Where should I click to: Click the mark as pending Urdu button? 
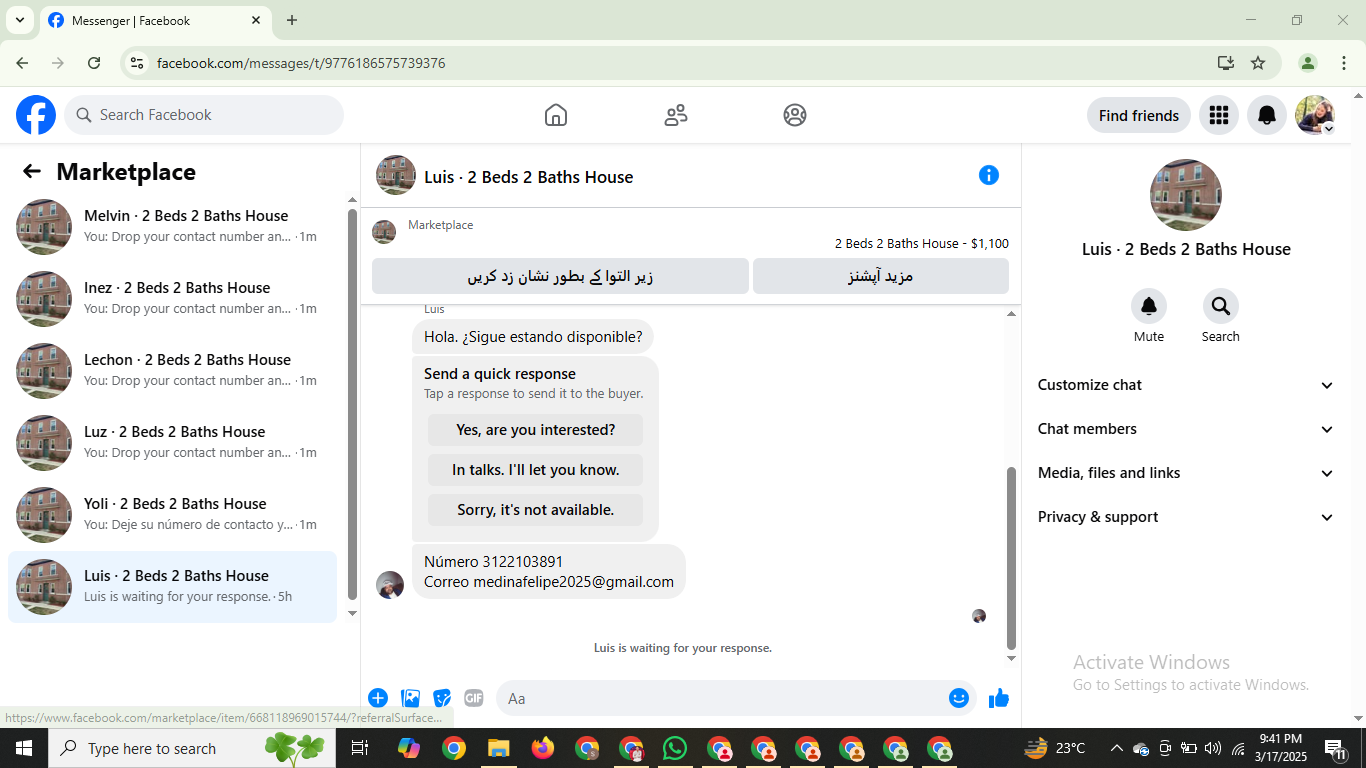(x=560, y=276)
